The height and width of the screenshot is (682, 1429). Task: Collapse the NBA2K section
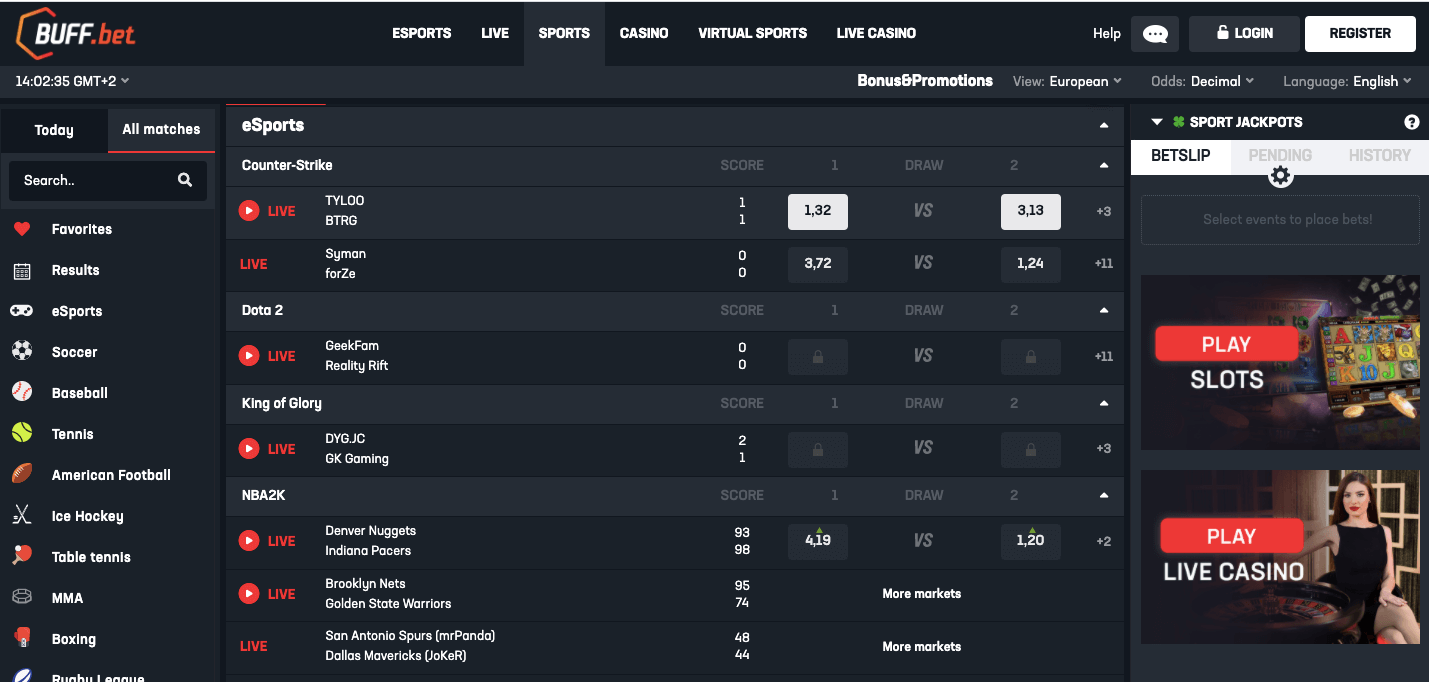coord(1103,495)
